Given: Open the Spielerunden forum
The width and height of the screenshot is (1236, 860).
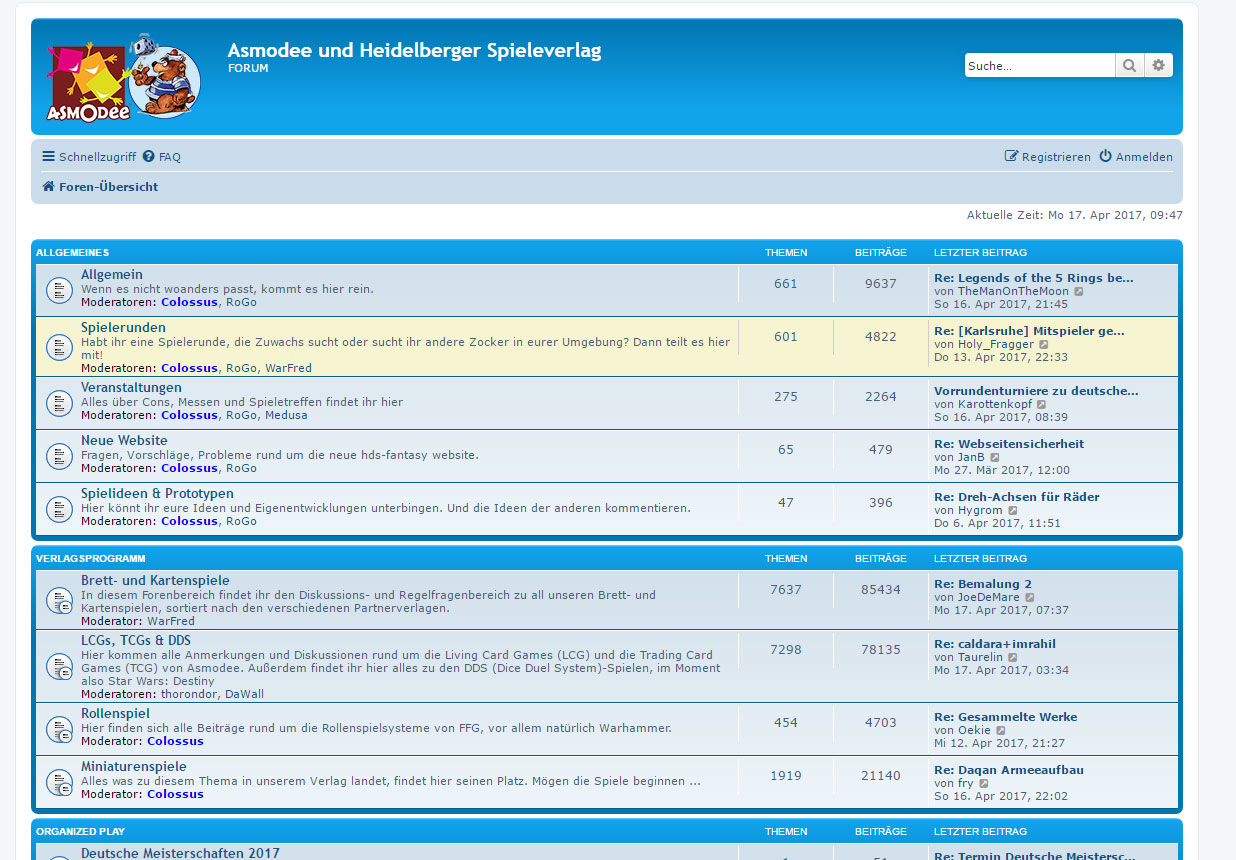Looking at the screenshot, I should [124, 328].
